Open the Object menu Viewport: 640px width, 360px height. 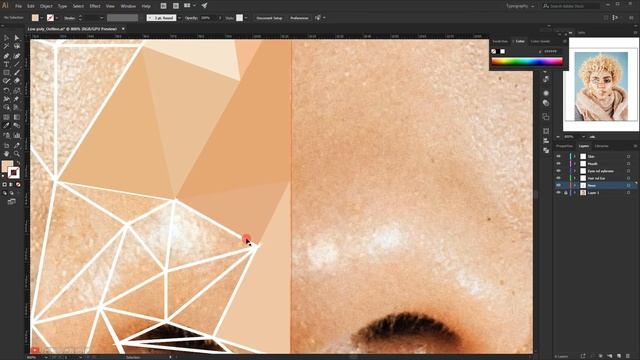click(46, 6)
